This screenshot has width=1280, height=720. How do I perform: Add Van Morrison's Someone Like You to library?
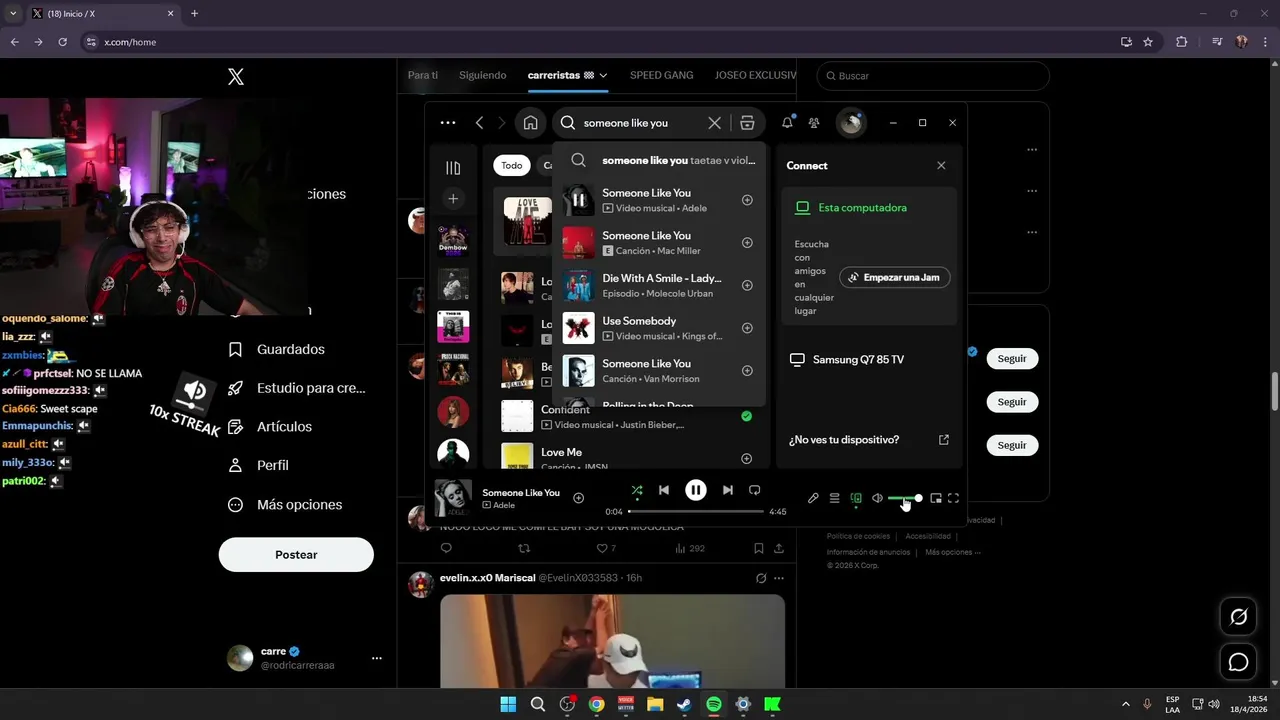[x=747, y=371]
